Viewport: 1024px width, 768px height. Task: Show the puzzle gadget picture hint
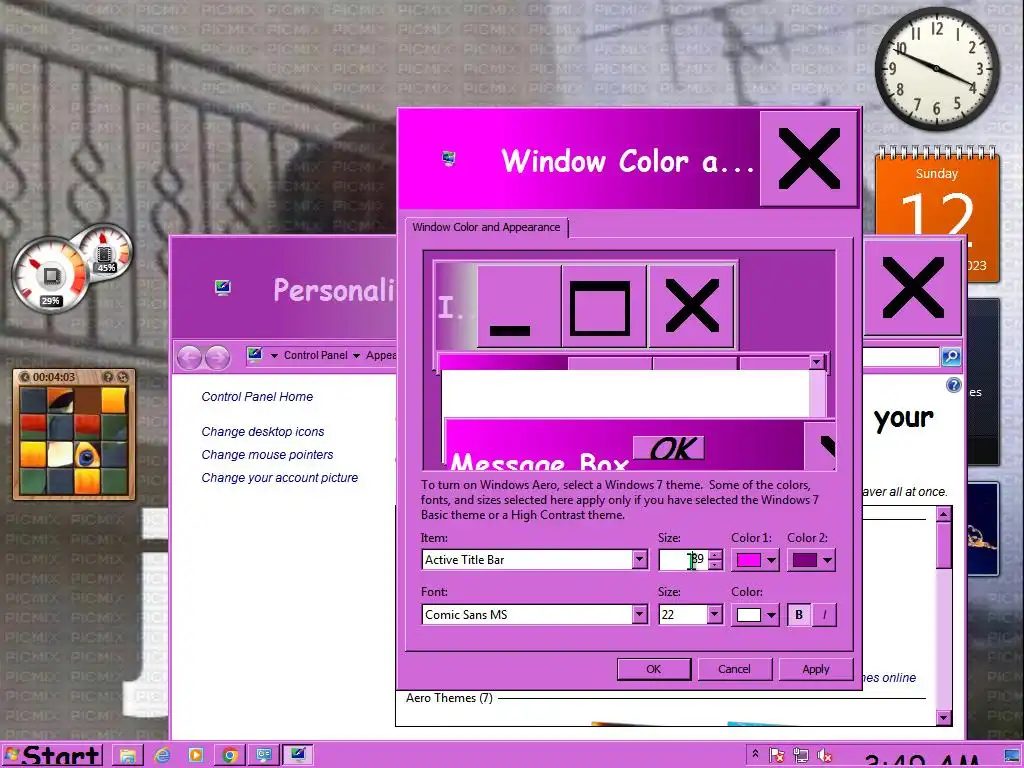coord(108,377)
